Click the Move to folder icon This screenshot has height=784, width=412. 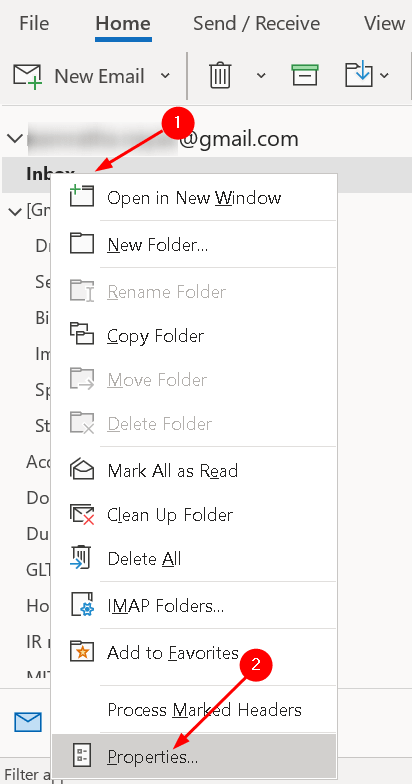[x=358, y=75]
